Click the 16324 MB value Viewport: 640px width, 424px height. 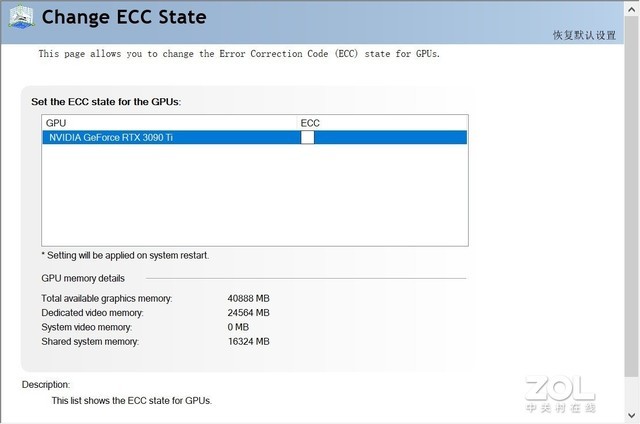coord(248,341)
